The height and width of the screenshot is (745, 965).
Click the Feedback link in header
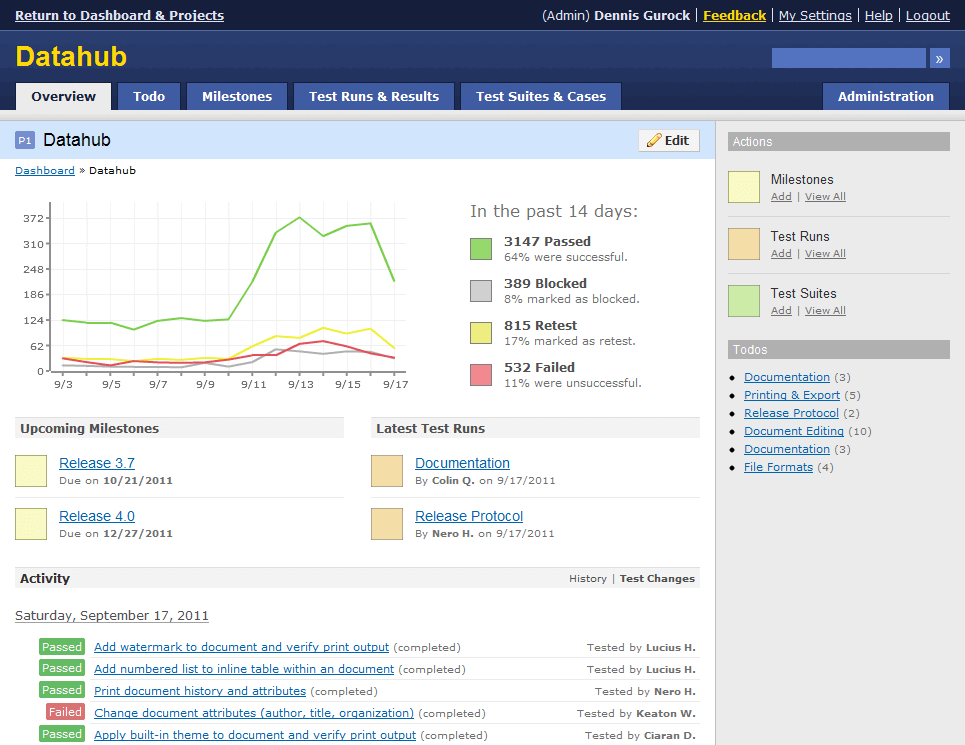(734, 15)
